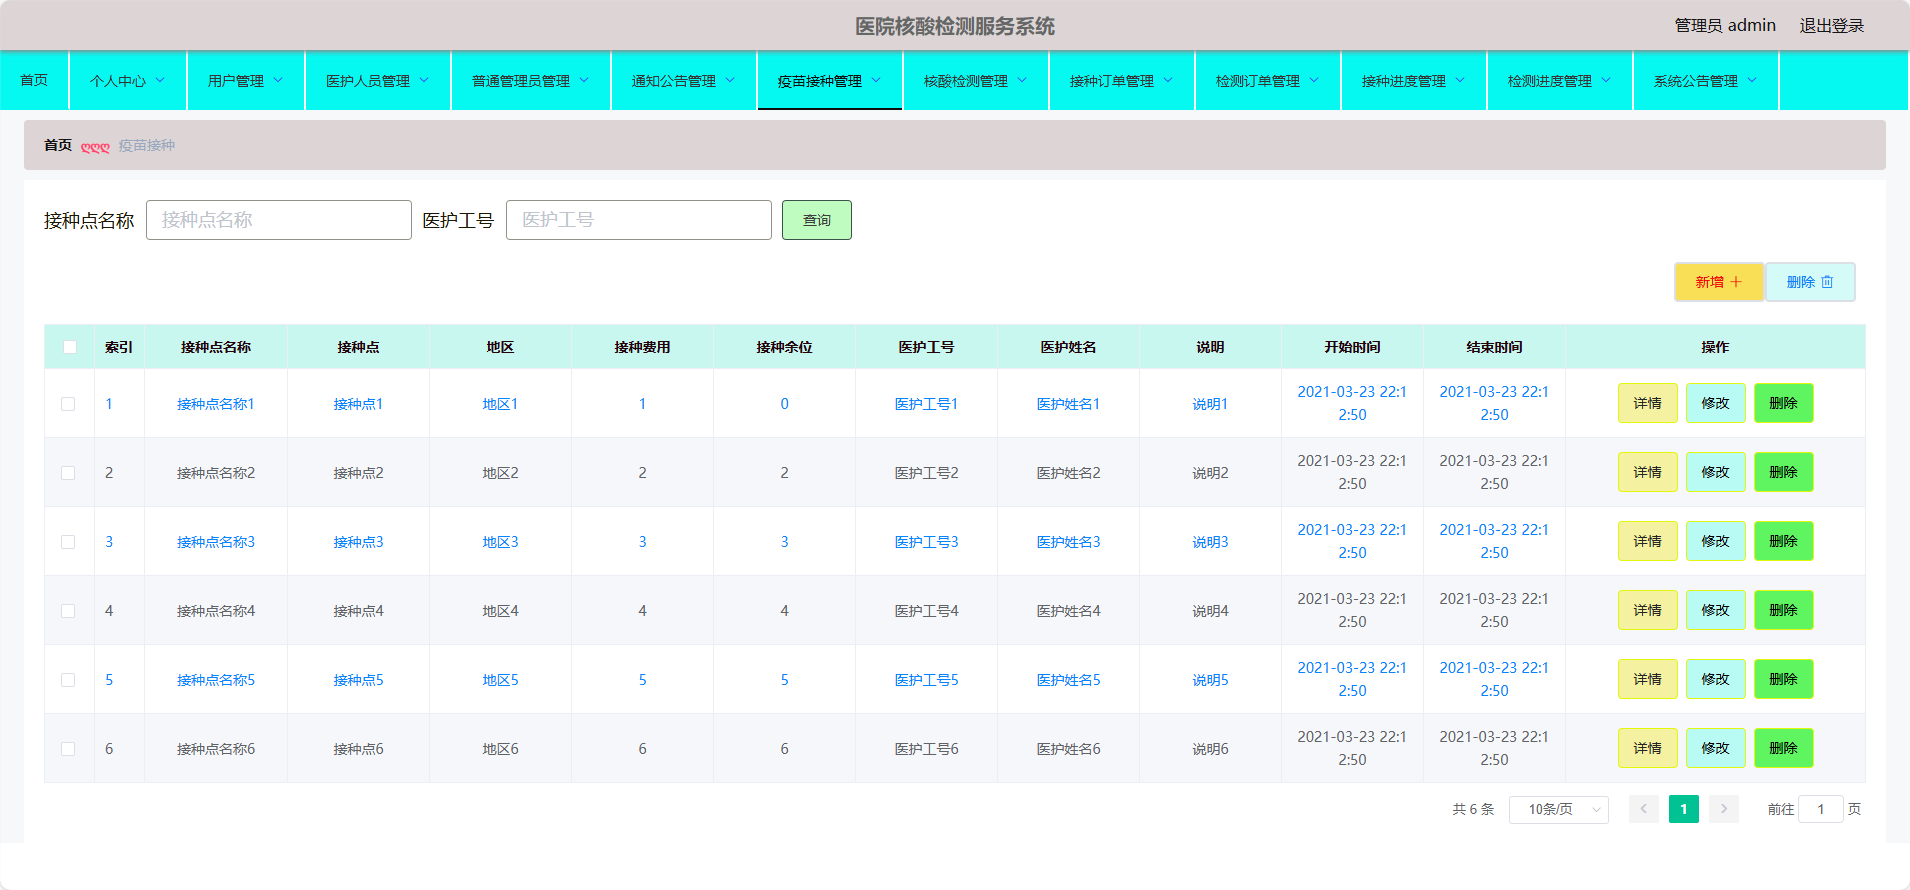Screen dimensions: 1910x890
Task: Check the box for row 接种点名称3
Action: tap(68, 542)
